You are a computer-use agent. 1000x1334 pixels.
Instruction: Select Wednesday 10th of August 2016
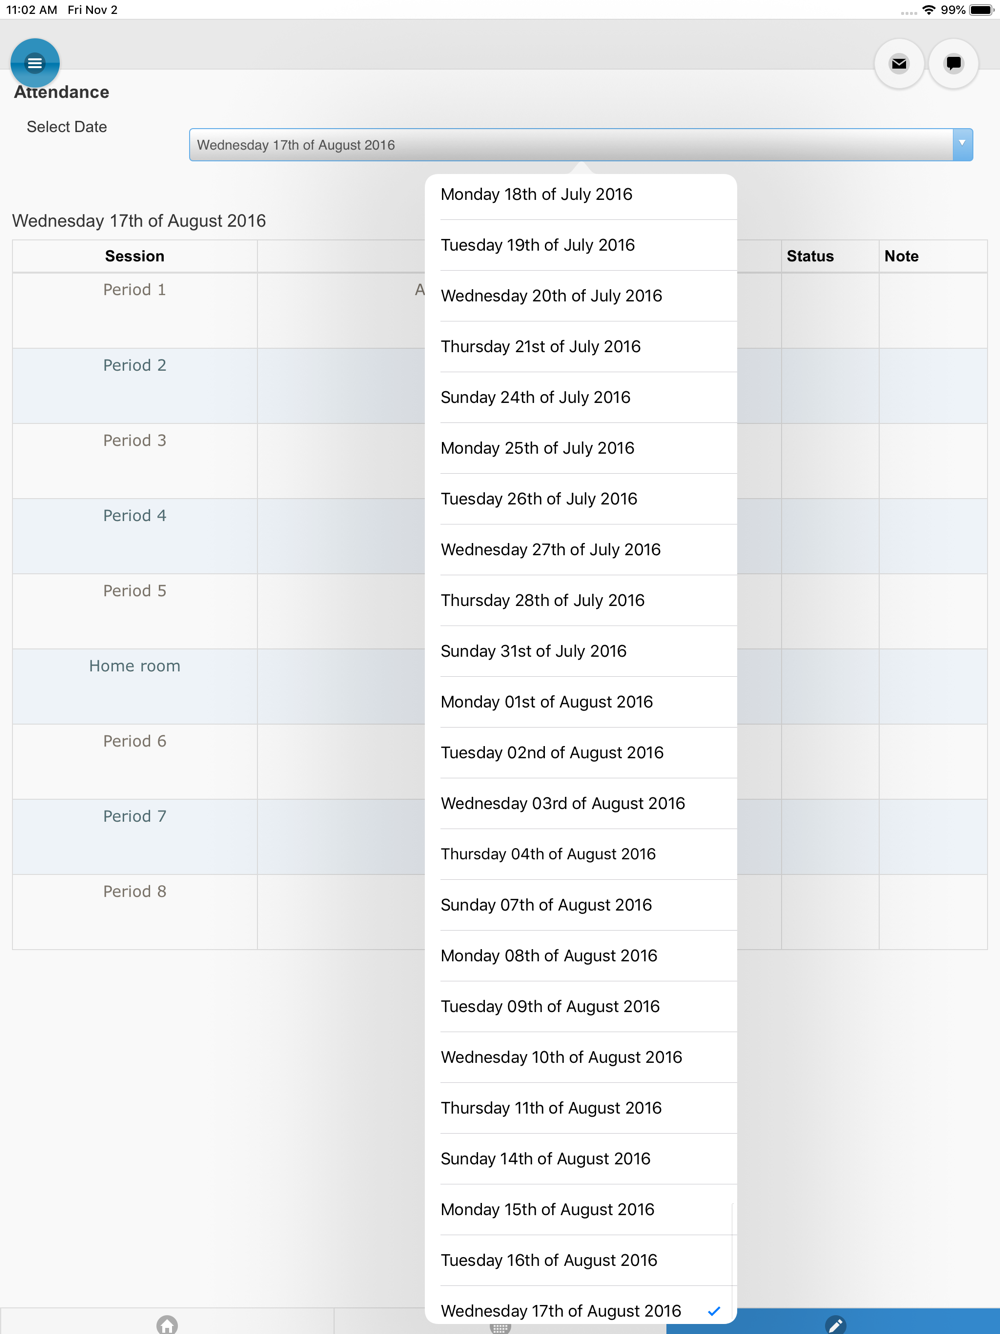pyautogui.click(x=581, y=1057)
